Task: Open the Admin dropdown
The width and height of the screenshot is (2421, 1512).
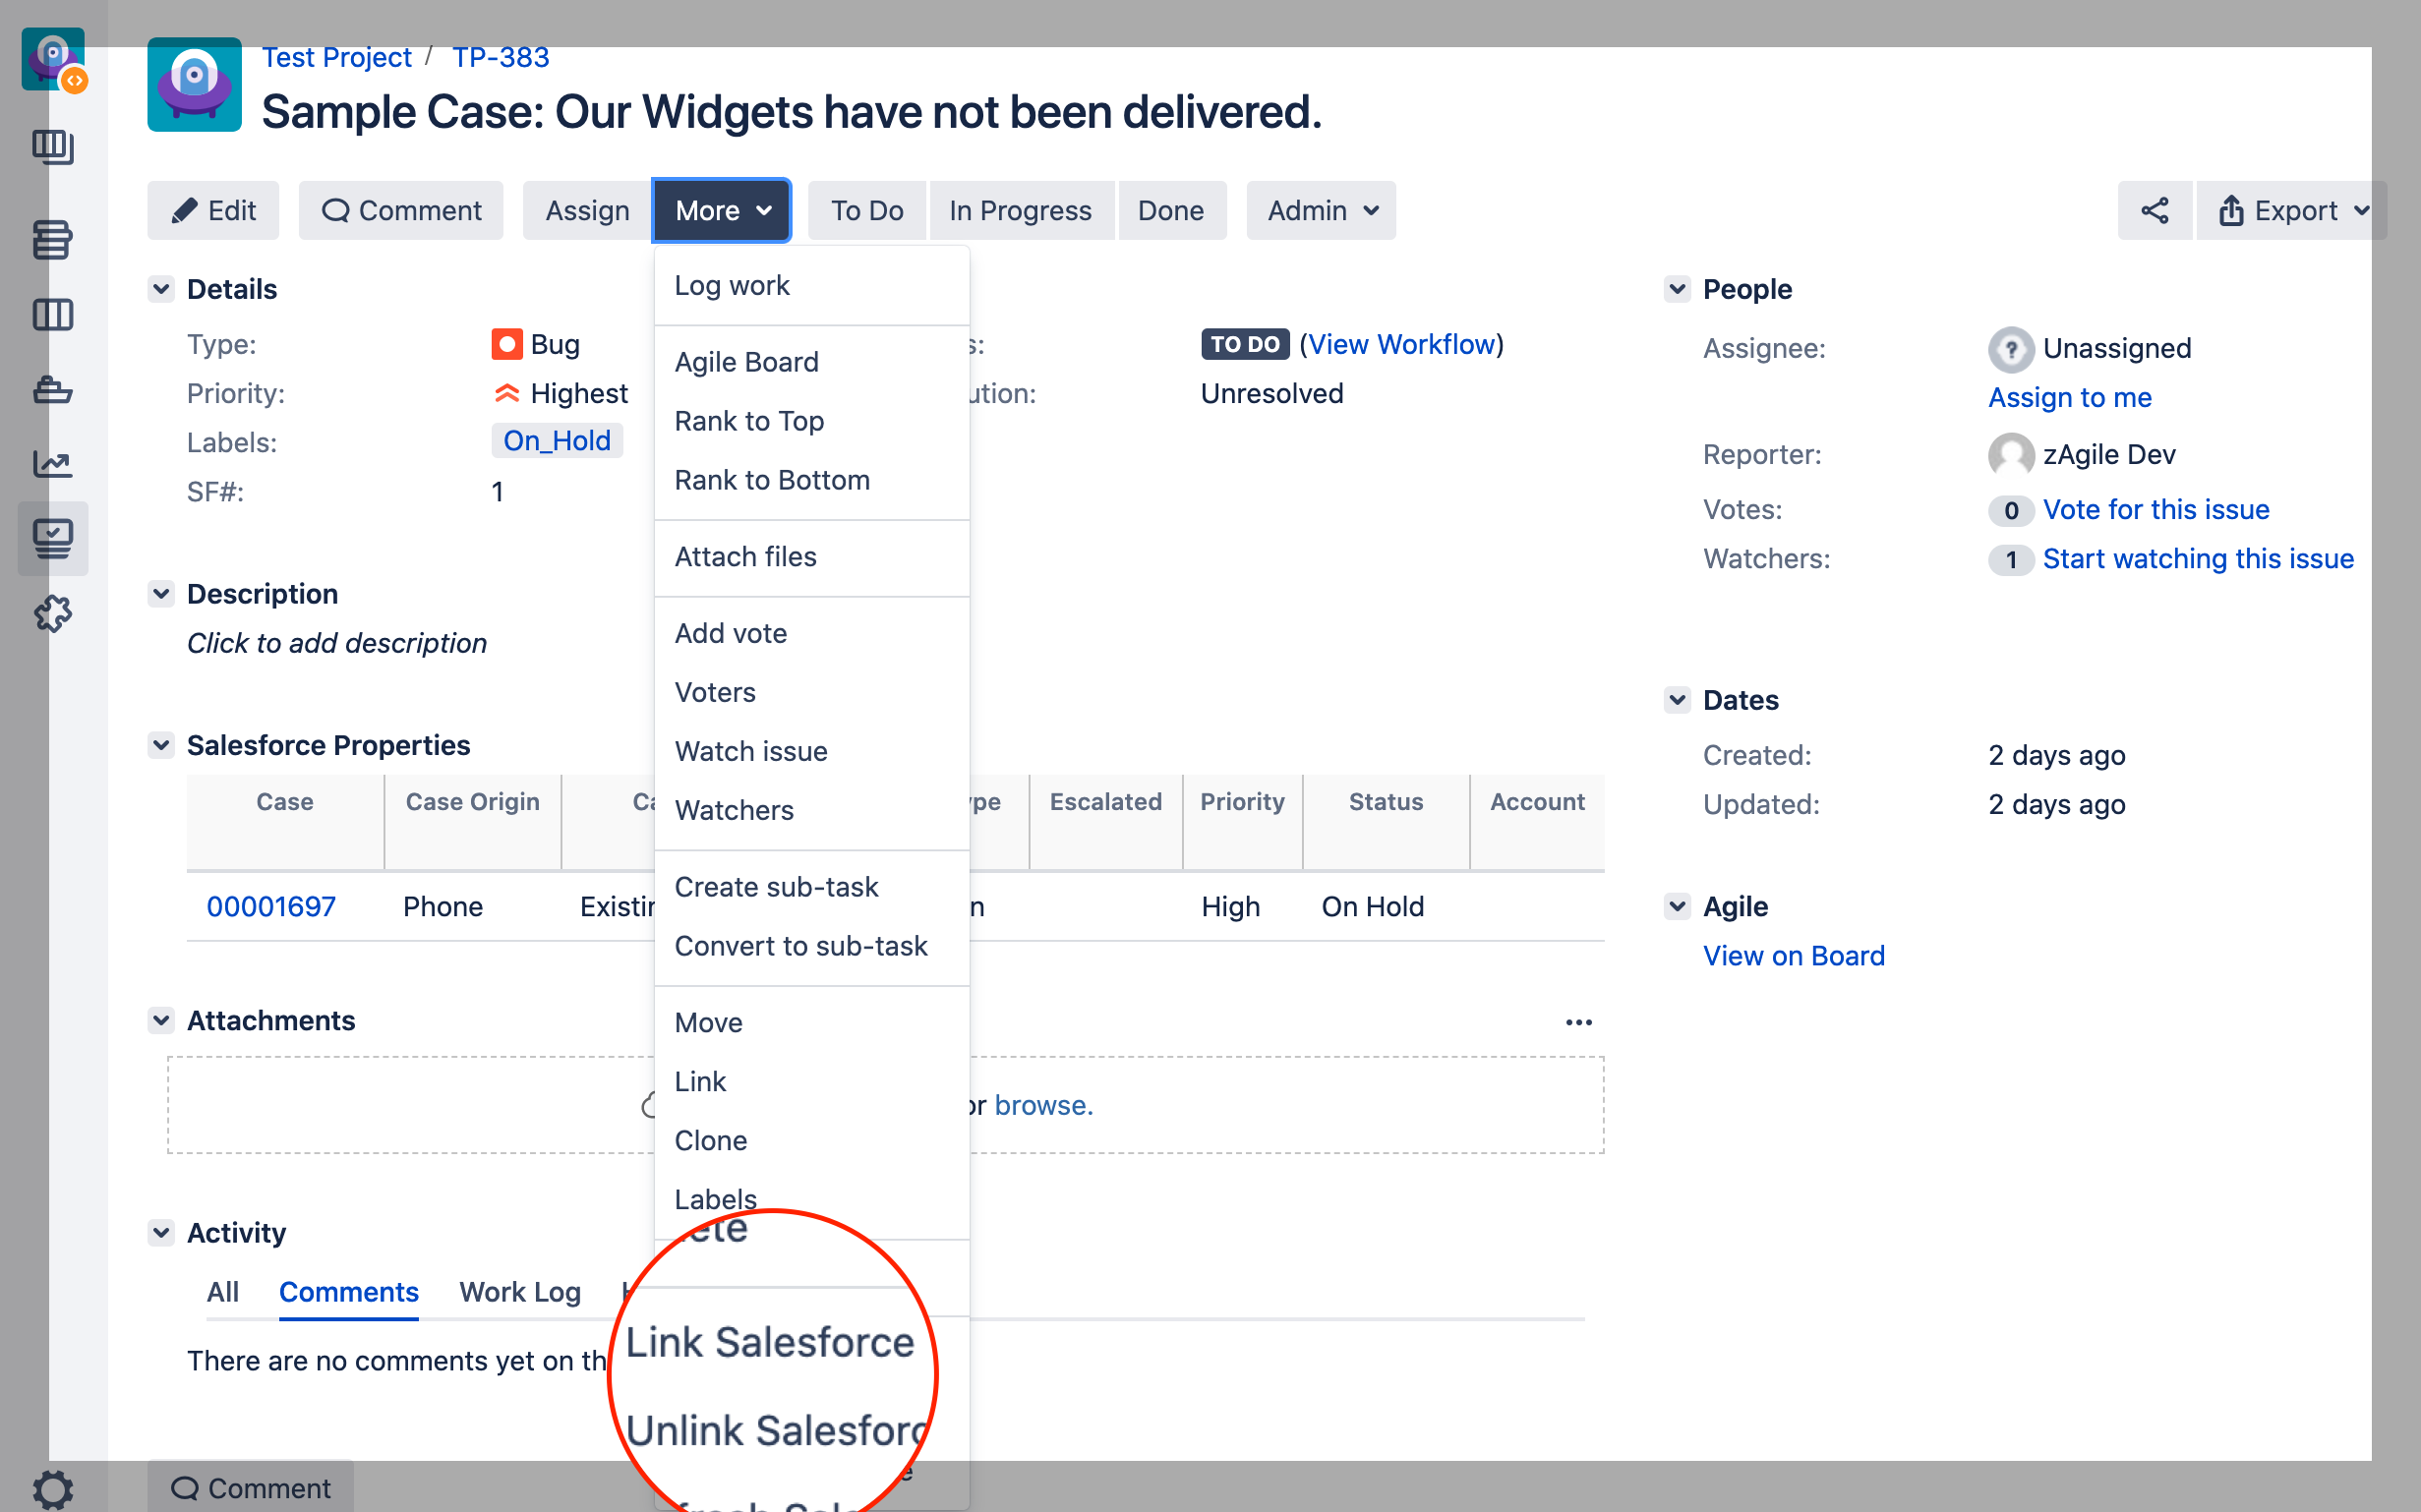Action: click(1320, 210)
